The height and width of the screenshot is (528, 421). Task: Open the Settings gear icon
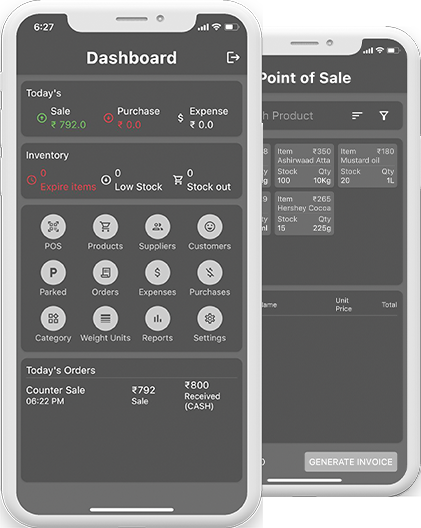coord(210,318)
